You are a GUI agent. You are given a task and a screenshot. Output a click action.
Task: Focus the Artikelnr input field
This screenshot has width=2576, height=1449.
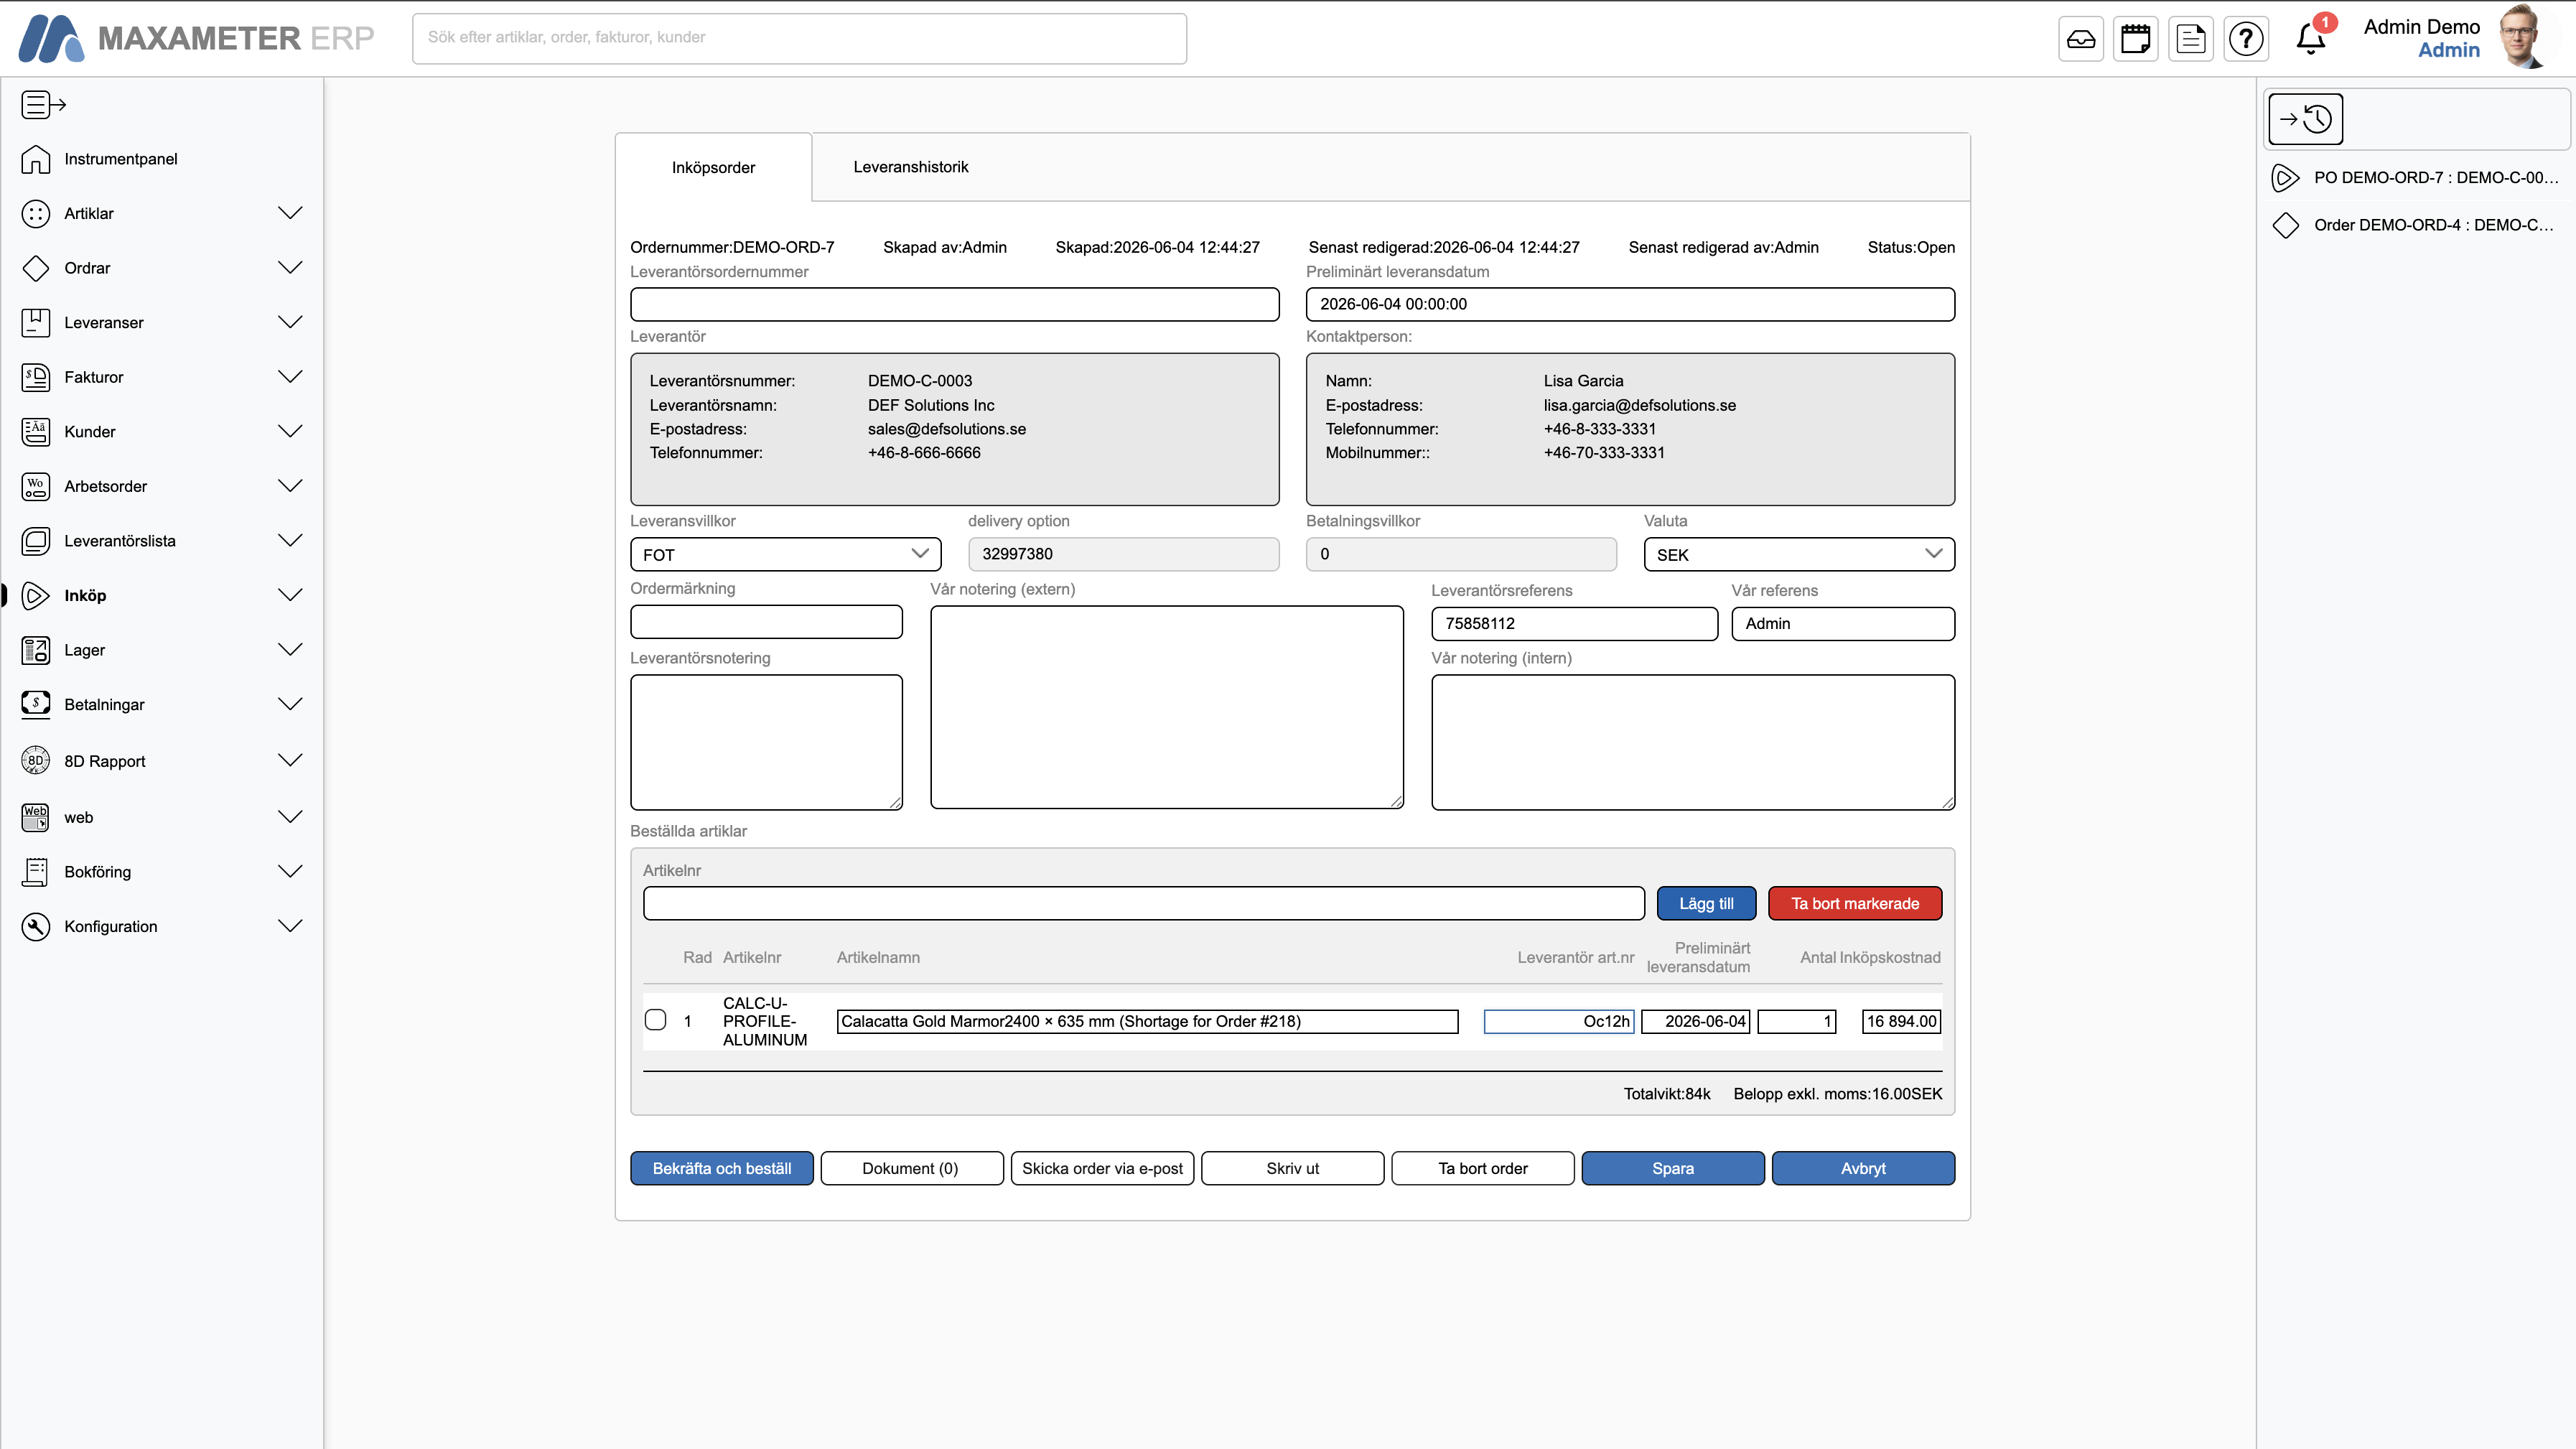(x=1143, y=903)
